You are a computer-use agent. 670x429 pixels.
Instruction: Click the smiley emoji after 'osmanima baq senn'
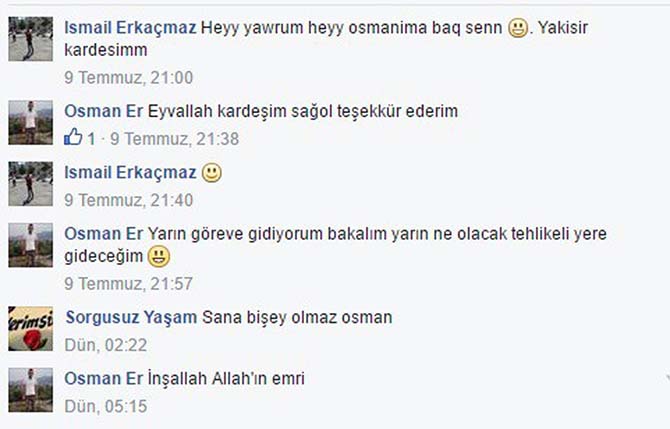point(518,28)
